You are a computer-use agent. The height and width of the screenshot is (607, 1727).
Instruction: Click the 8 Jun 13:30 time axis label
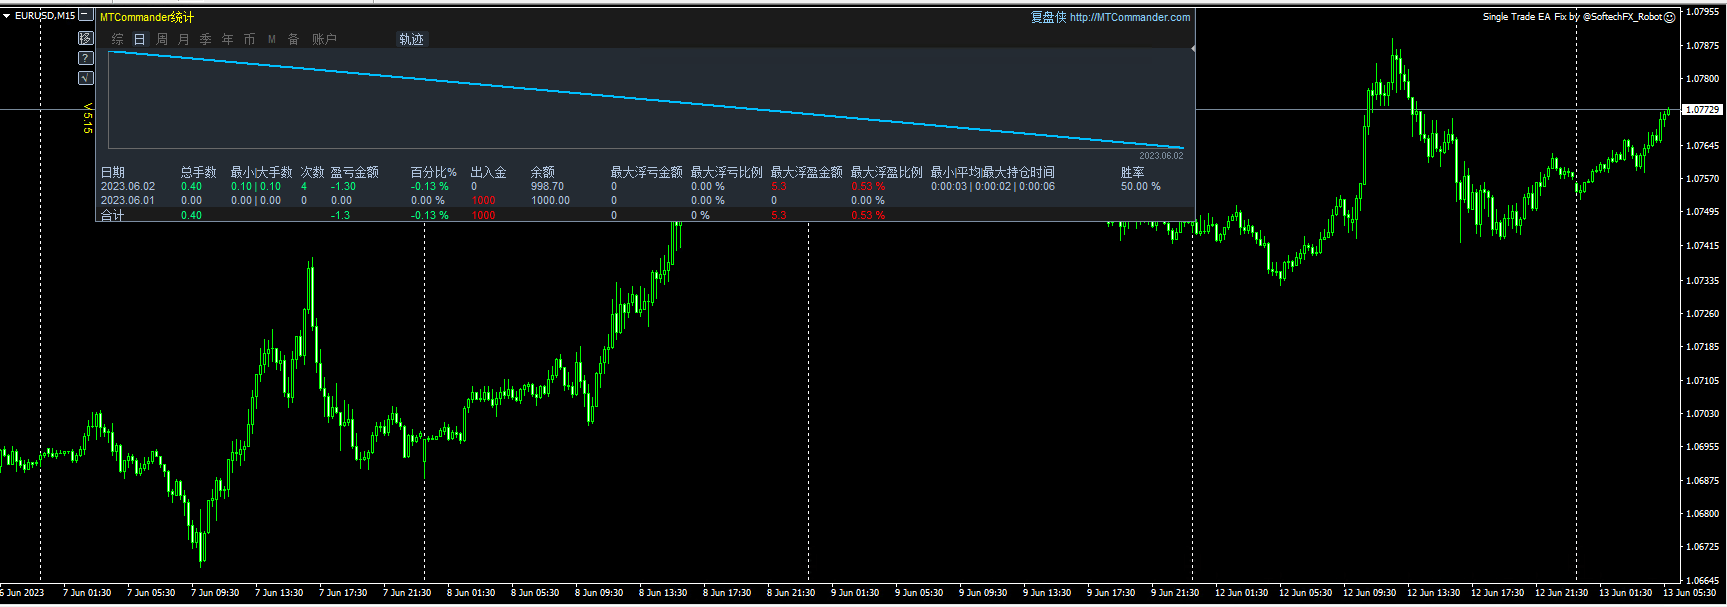pyautogui.click(x=663, y=593)
